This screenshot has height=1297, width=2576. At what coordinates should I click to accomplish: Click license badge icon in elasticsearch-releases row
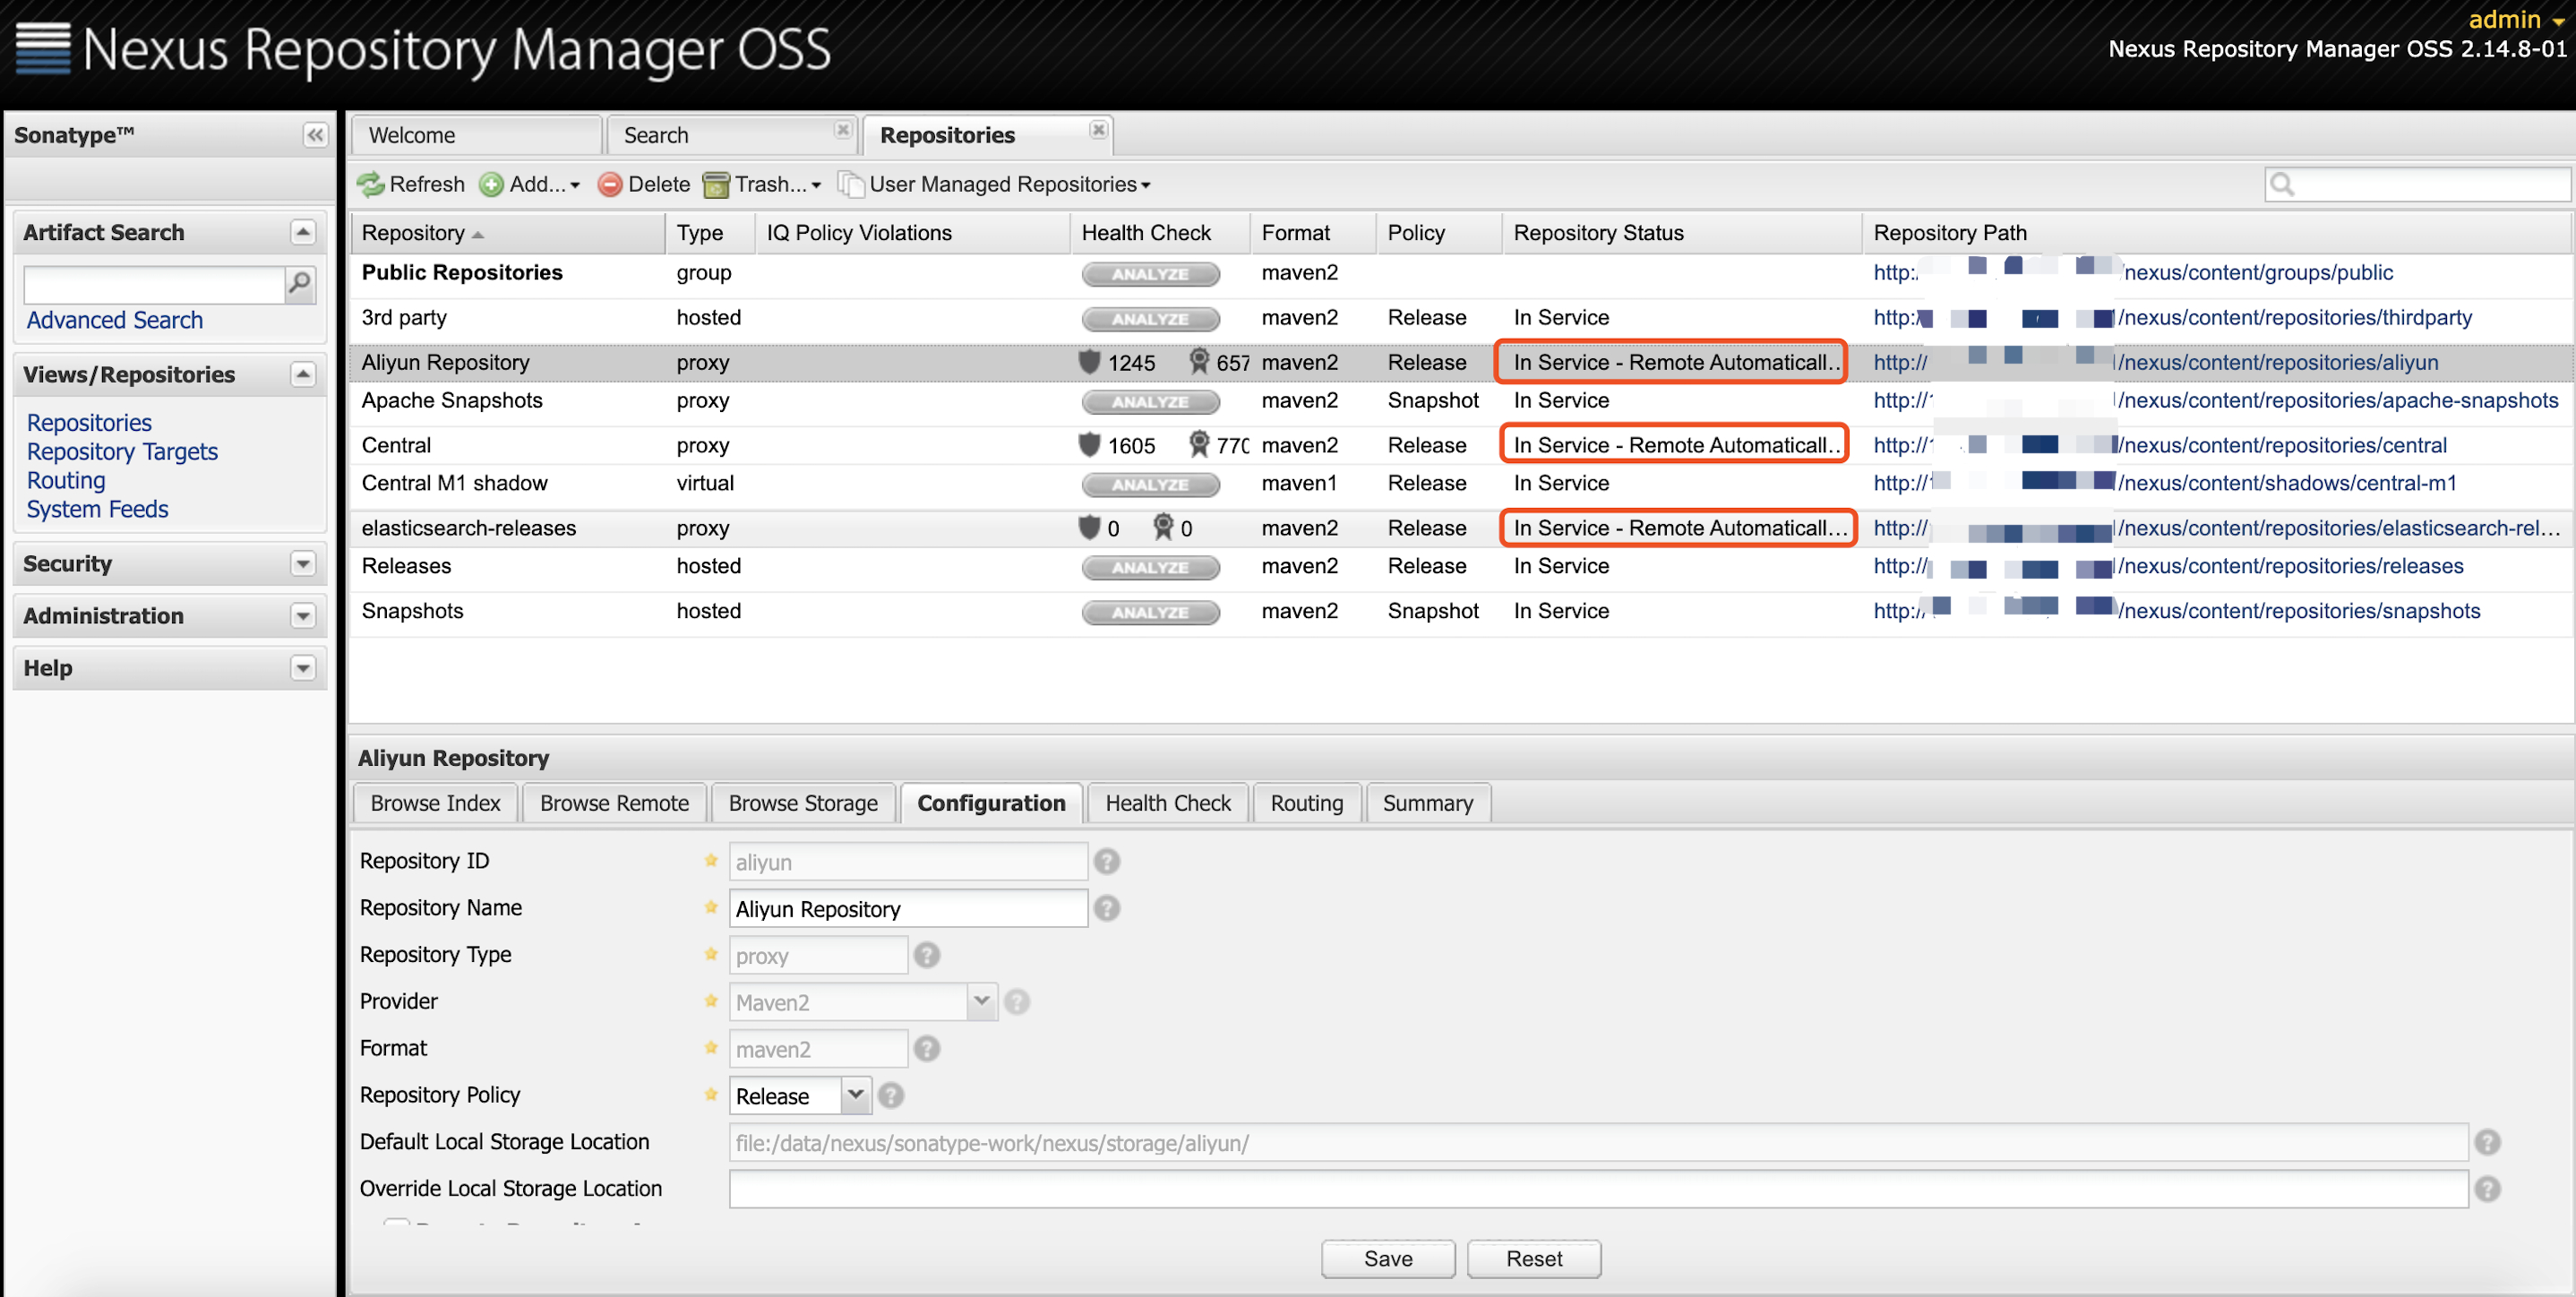[1163, 527]
